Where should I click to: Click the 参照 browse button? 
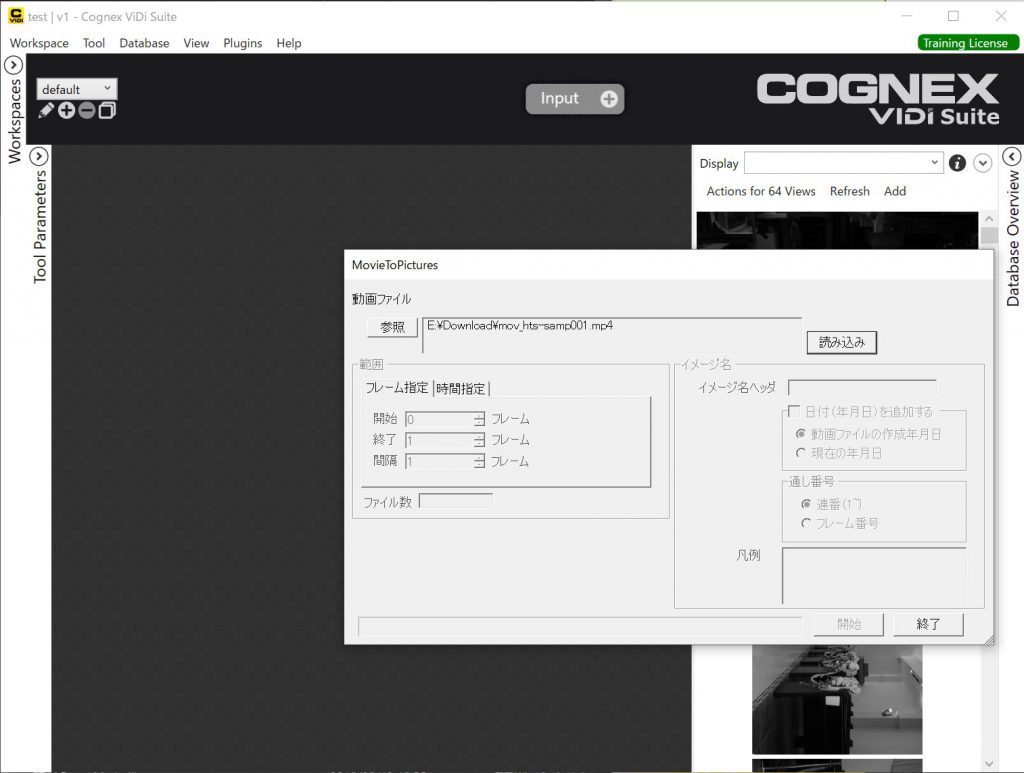(392, 327)
